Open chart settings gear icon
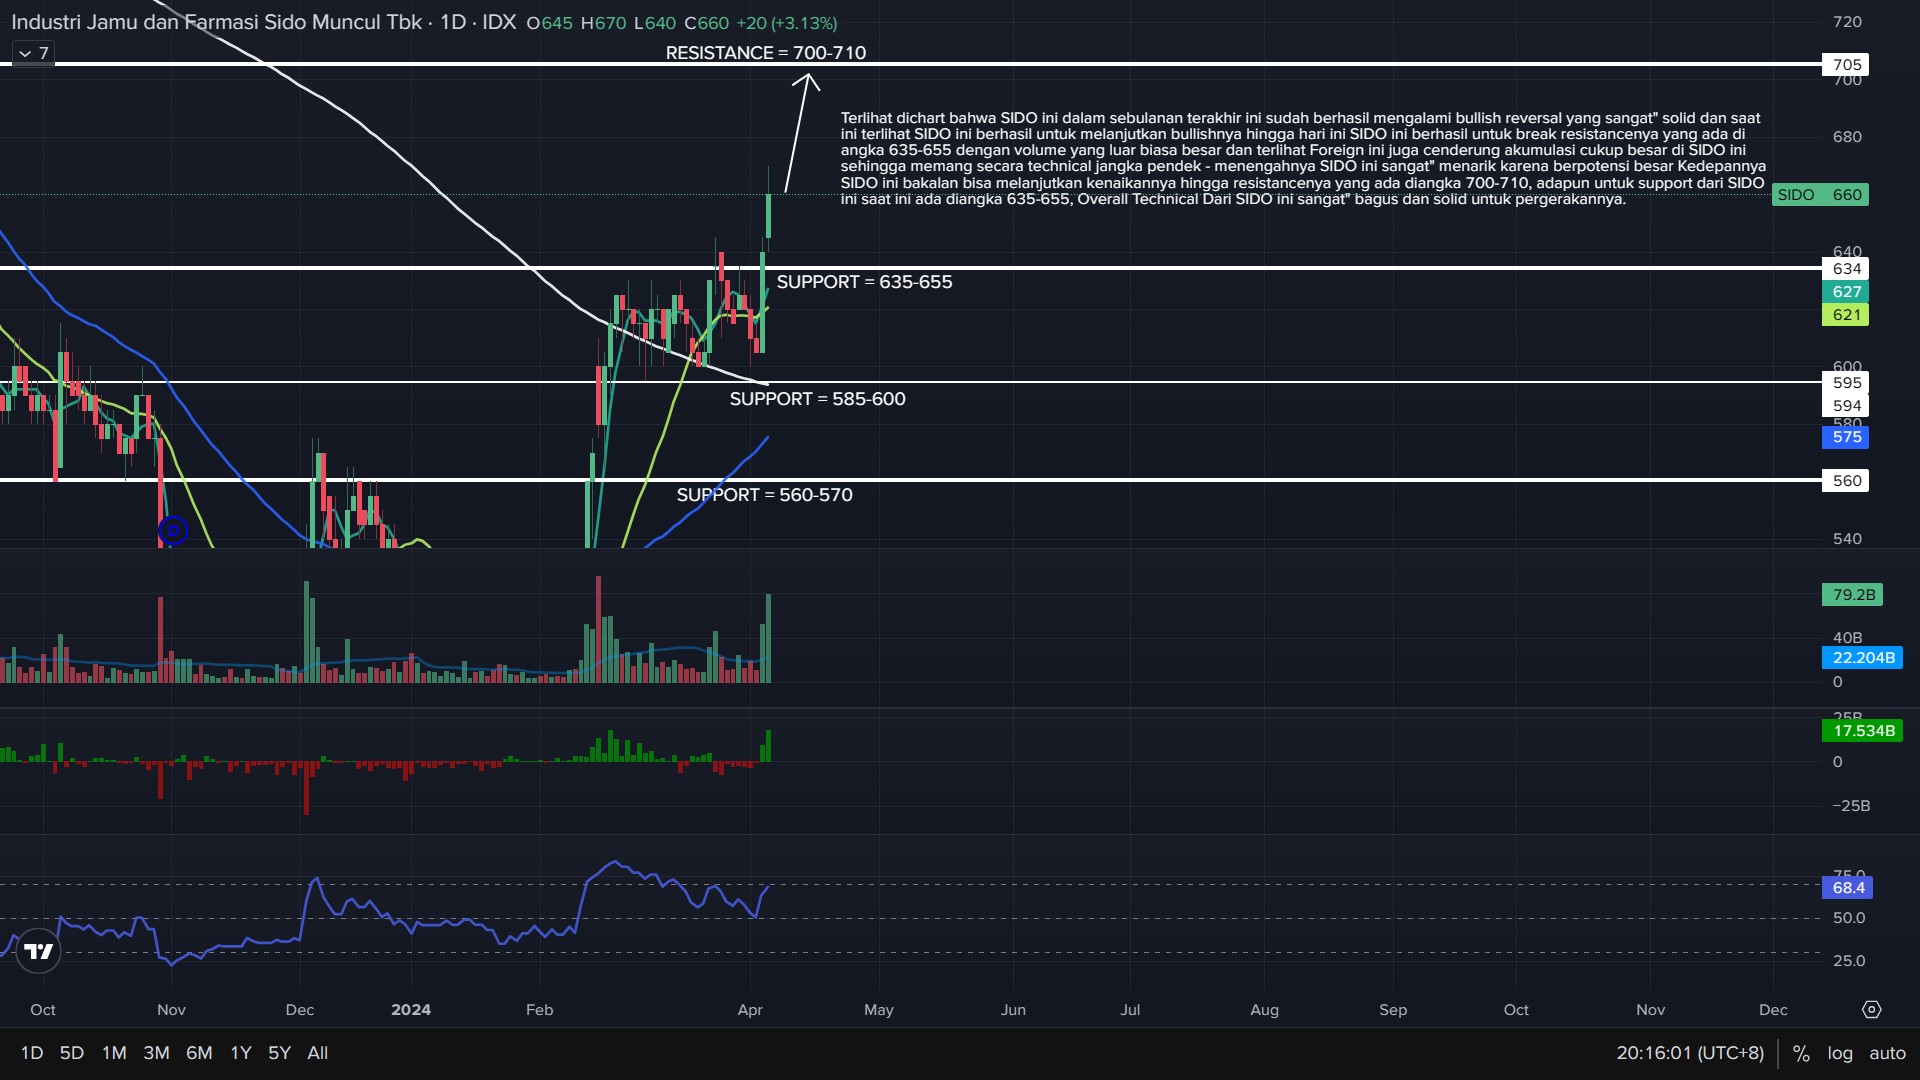The height and width of the screenshot is (1080, 1920). [1871, 1009]
